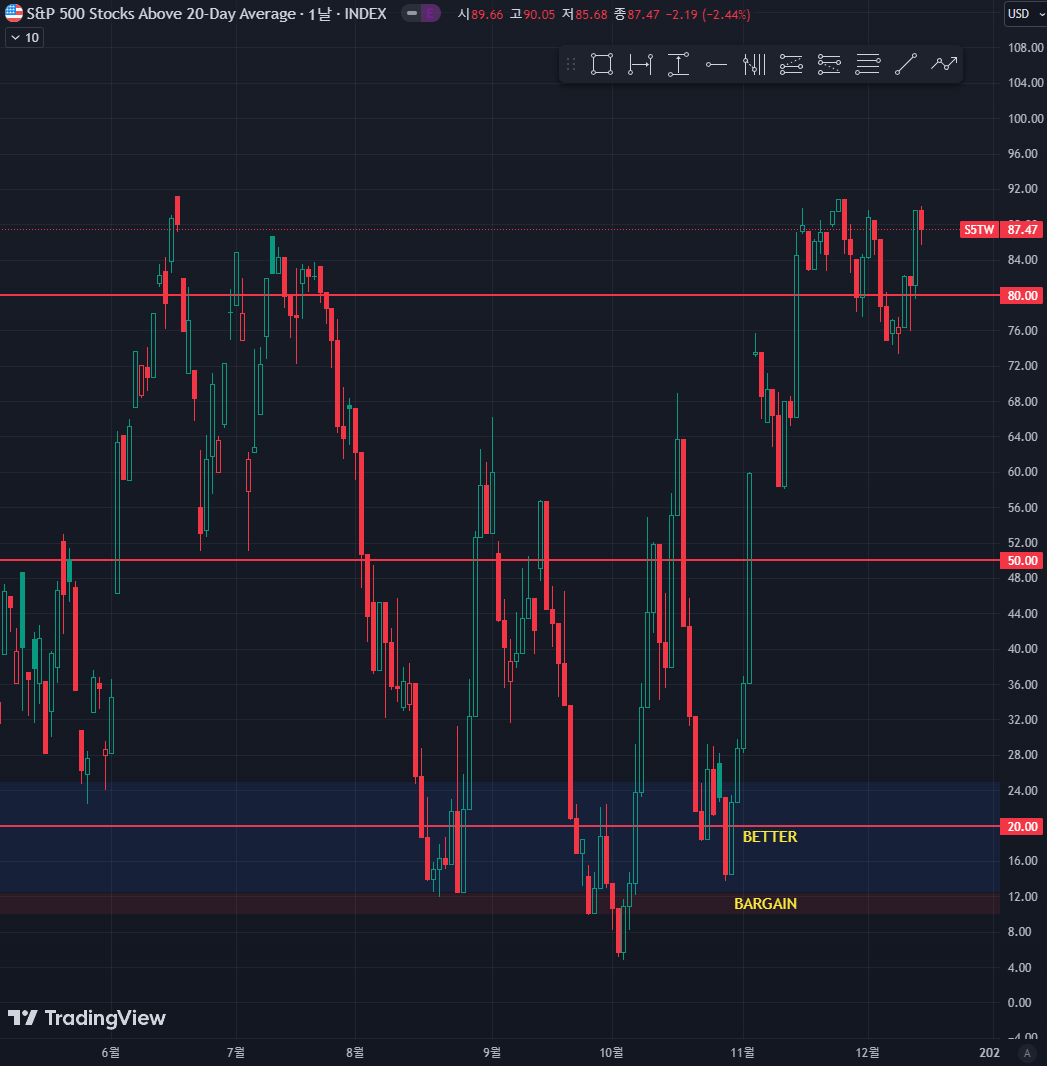
Task: Expand the collapsed indicators list showing 10
Action: click(24, 38)
